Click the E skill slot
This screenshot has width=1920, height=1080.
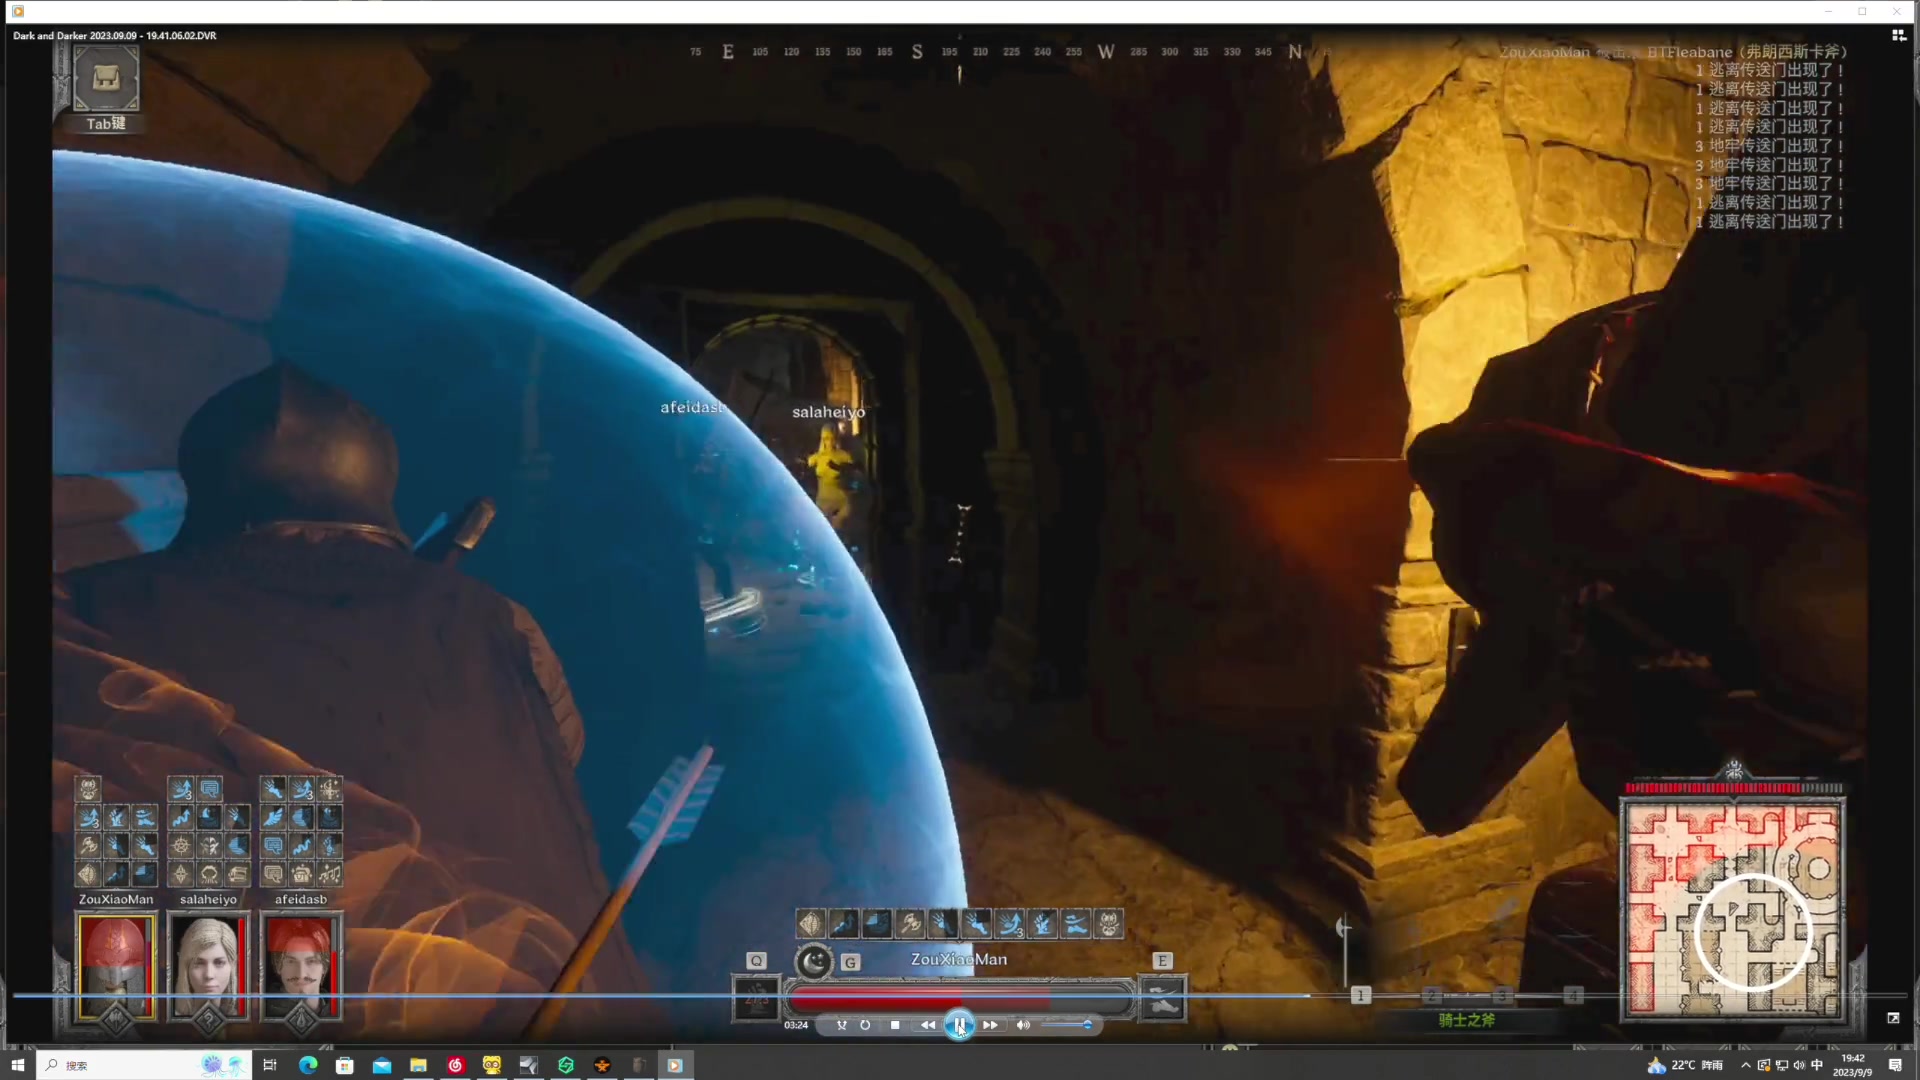(1163, 998)
